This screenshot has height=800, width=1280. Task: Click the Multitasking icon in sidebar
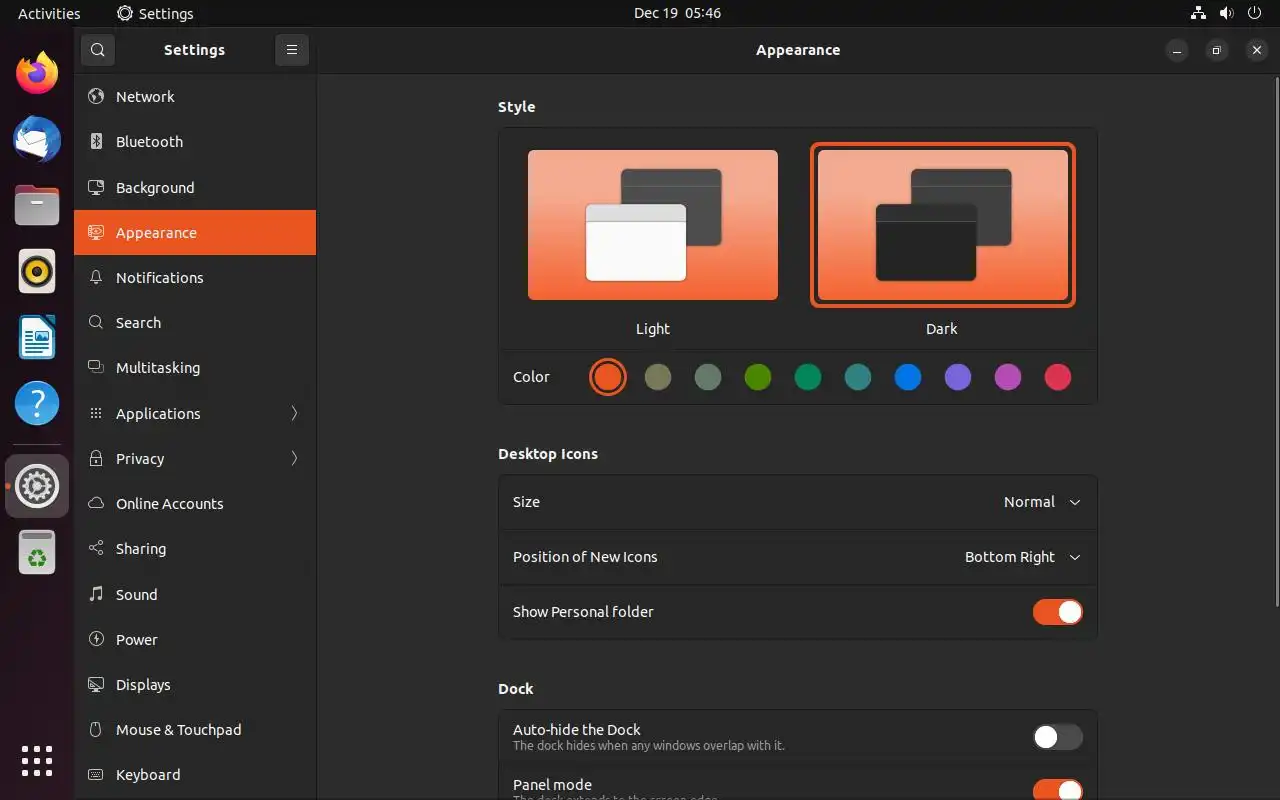(x=96, y=367)
